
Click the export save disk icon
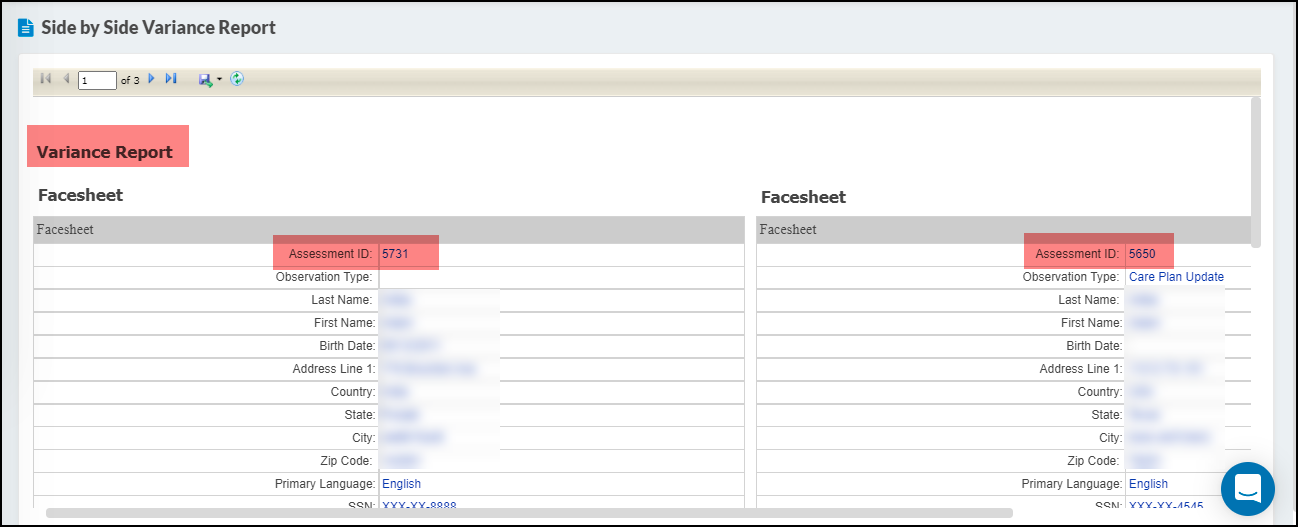click(x=205, y=80)
